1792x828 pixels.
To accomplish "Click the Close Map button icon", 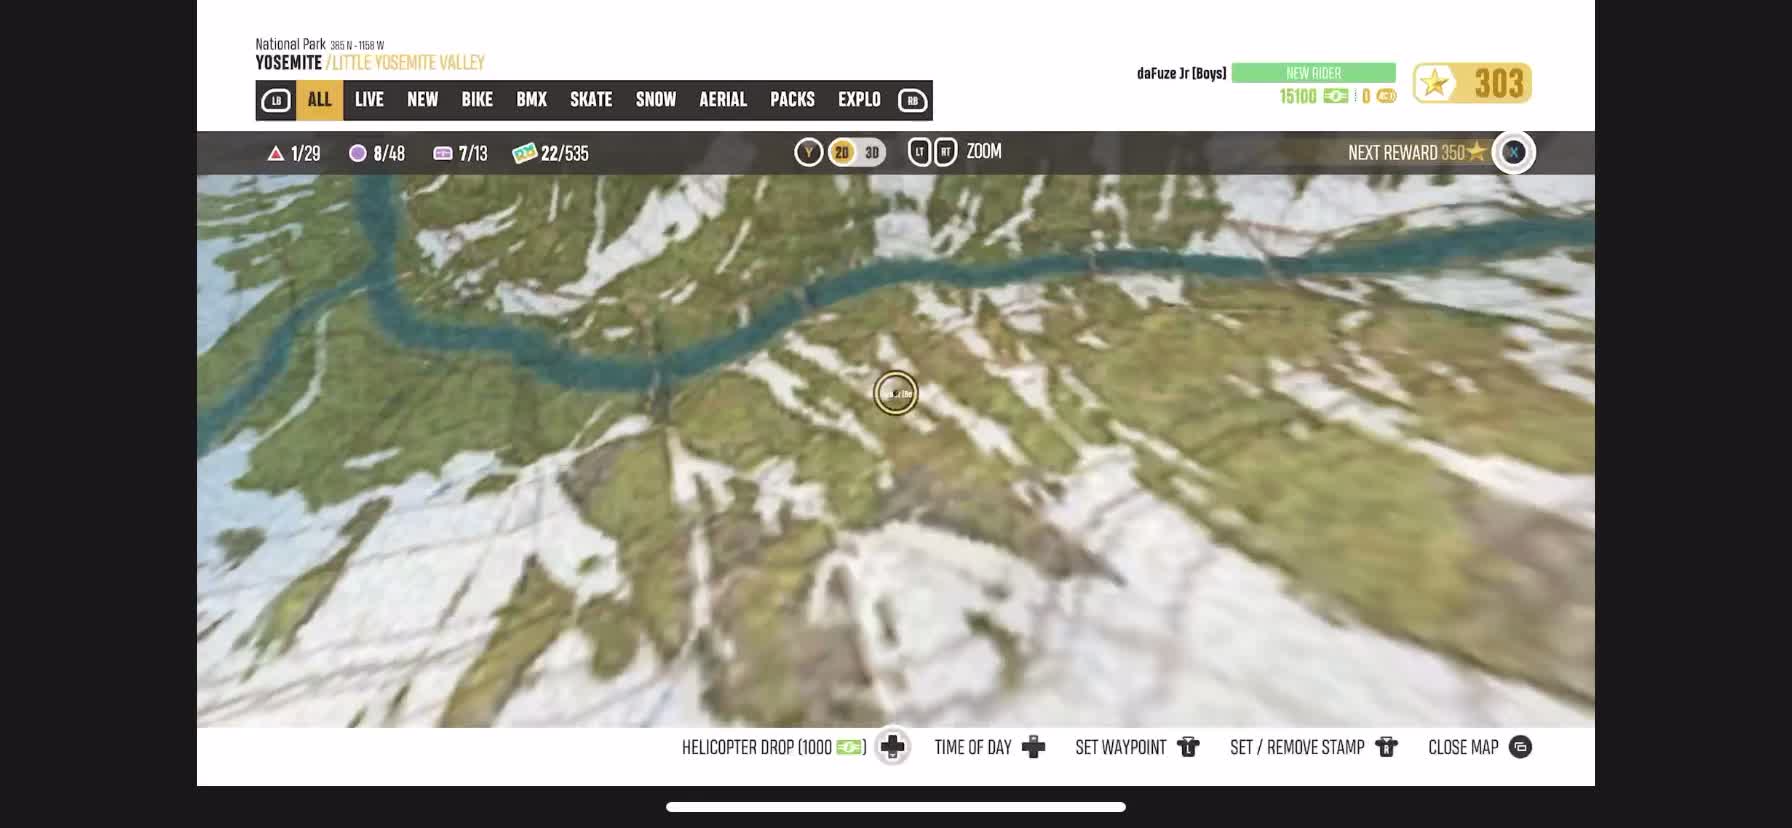I will (x=1520, y=747).
